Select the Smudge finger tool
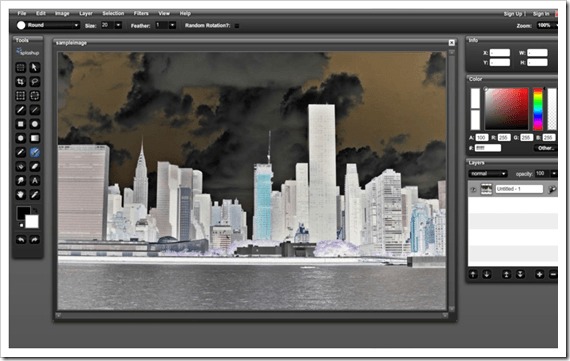The width and height of the screenshot is (570, 361). coord(21,181)
